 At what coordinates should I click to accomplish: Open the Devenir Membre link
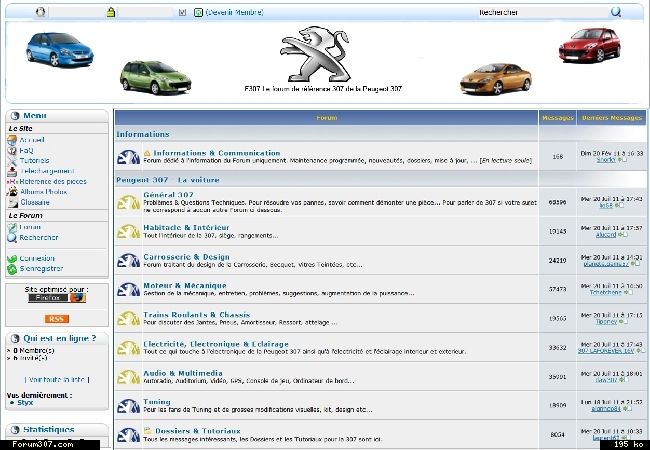click(234, 12)
